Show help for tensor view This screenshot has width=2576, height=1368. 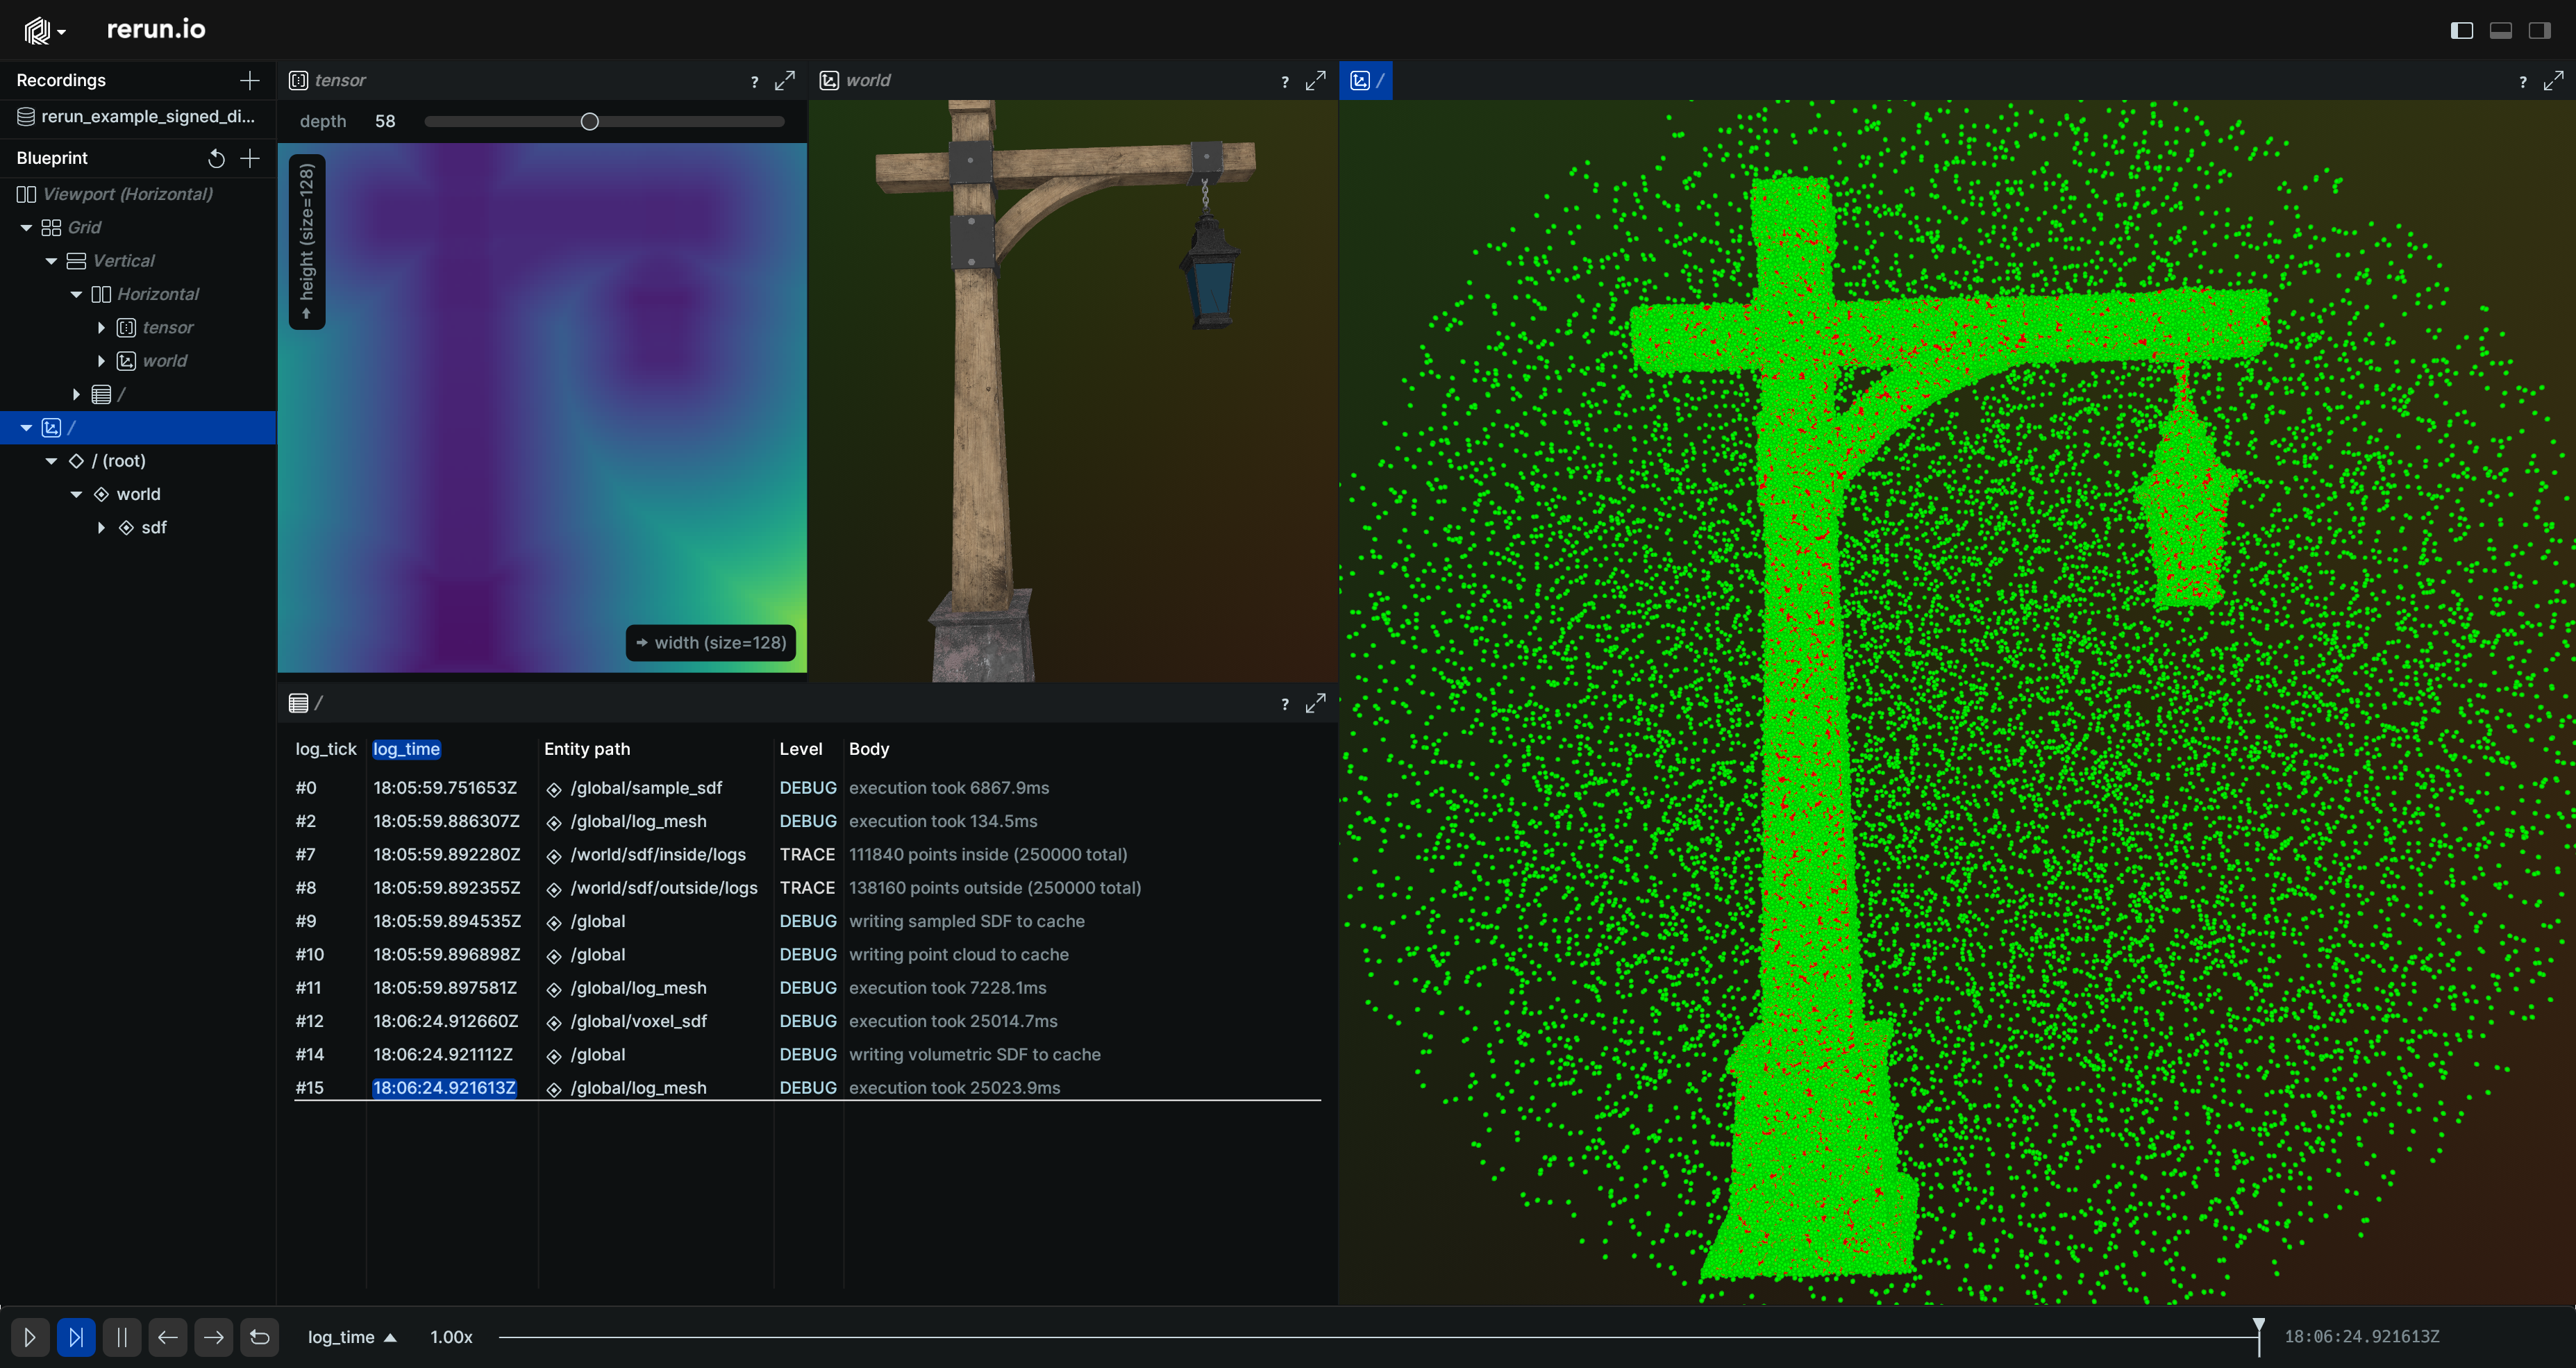[x=754, y=82]
